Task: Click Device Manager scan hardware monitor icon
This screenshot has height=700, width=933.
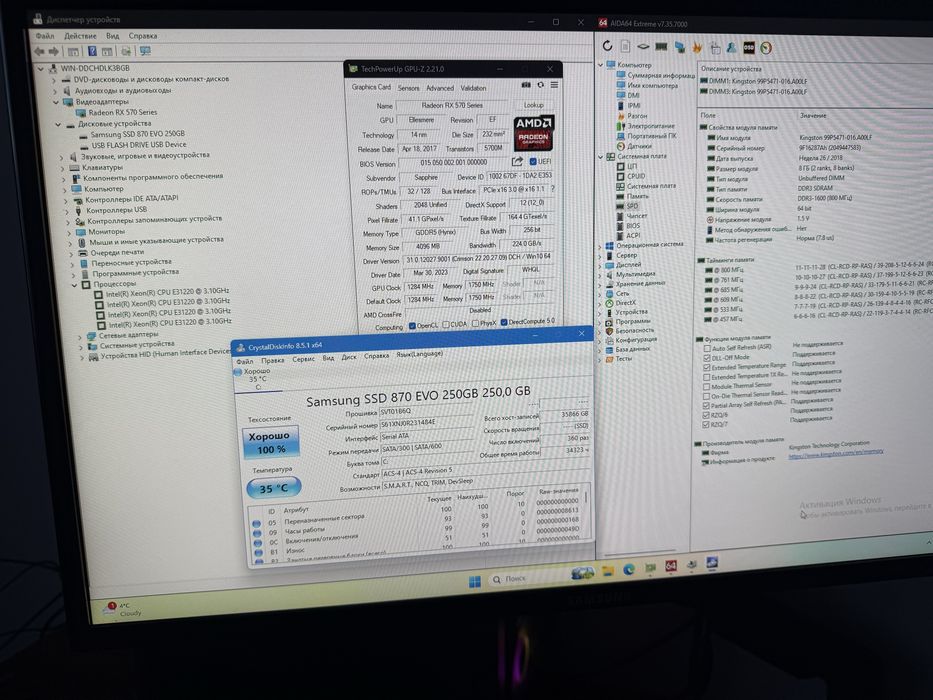Action: click(x=145, y=52)
